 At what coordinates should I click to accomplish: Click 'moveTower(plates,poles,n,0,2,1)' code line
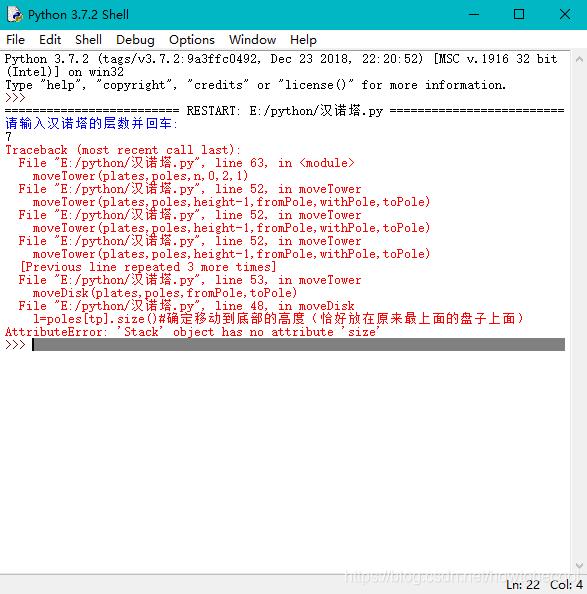[x=140, y=176]
